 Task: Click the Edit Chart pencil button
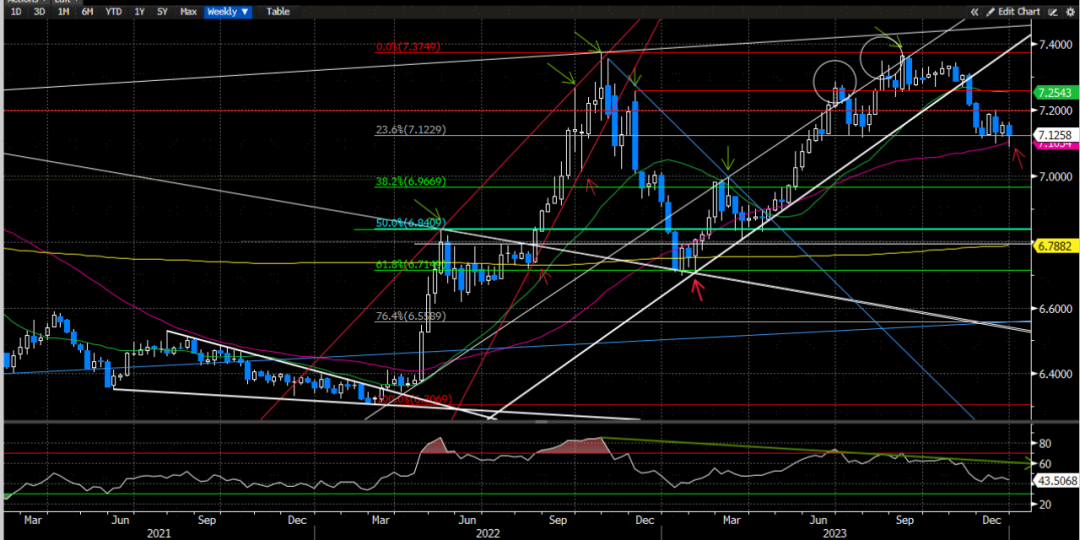click(x=1013, y=12)
